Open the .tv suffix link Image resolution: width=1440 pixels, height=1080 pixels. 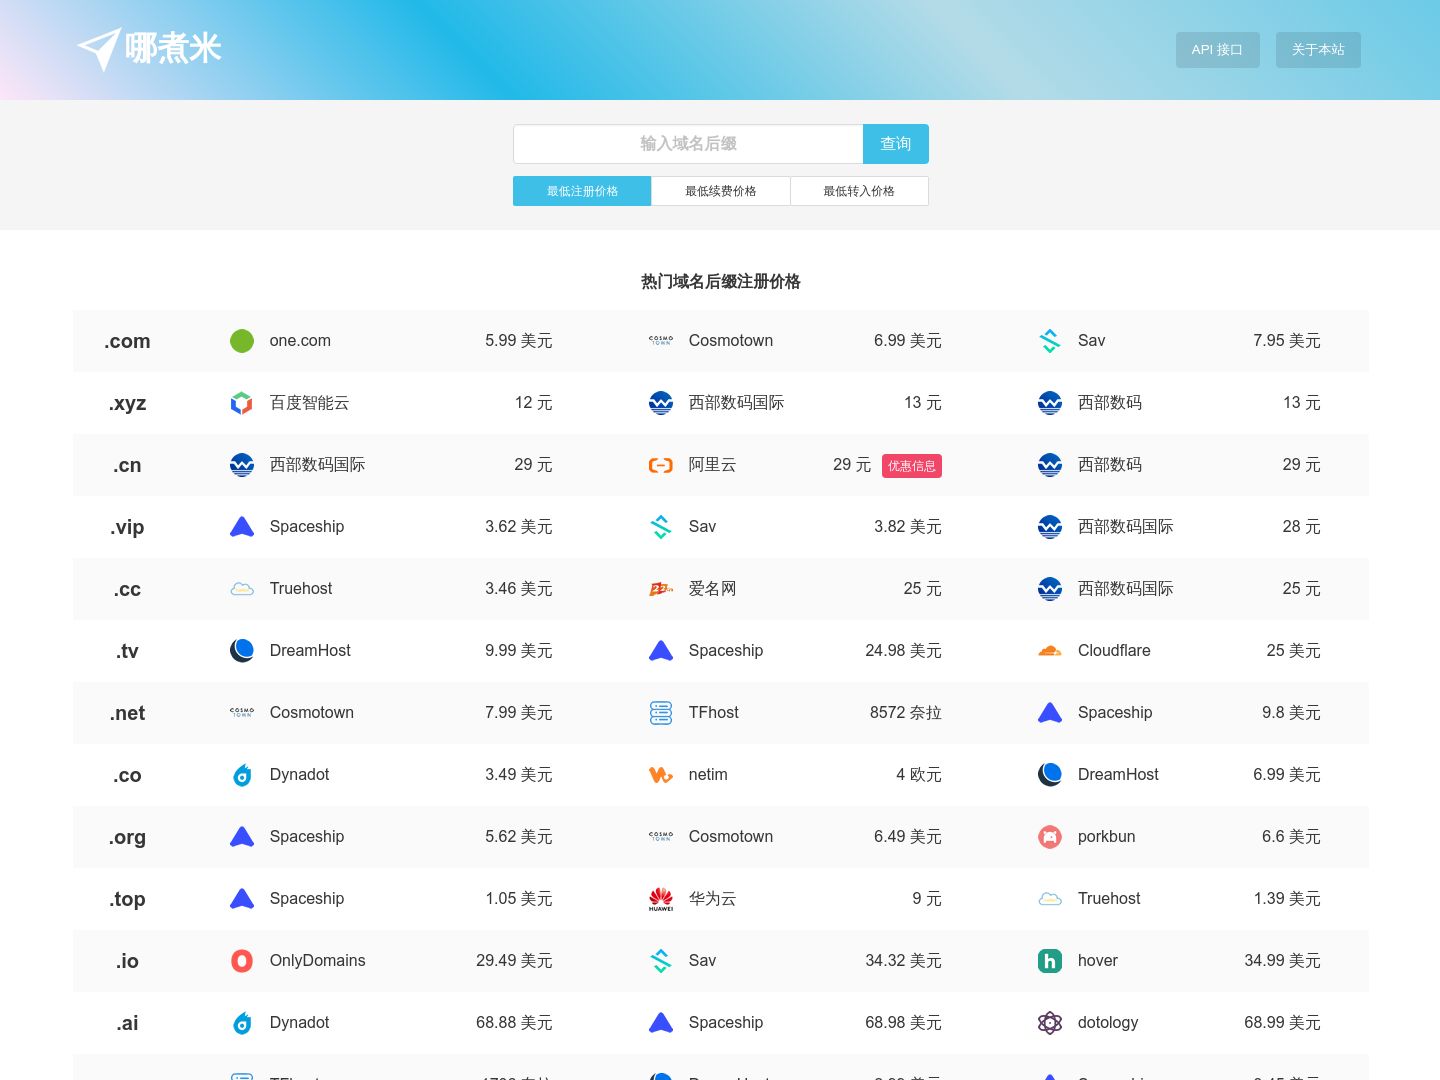pos(127,651)
